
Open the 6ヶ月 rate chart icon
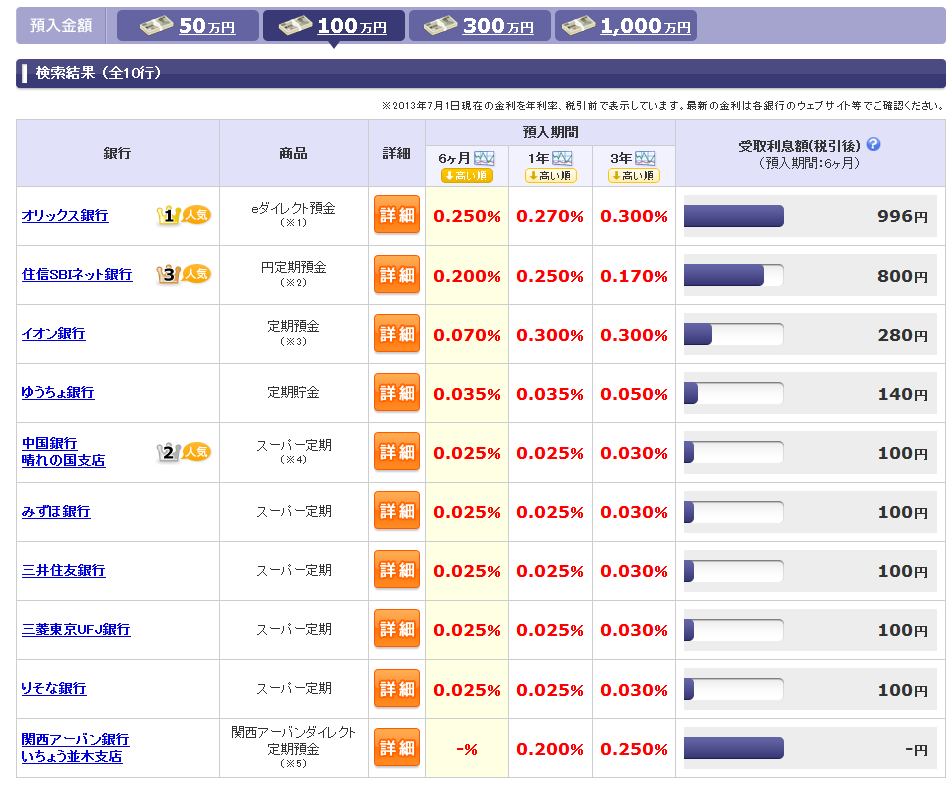pos(484,158)
